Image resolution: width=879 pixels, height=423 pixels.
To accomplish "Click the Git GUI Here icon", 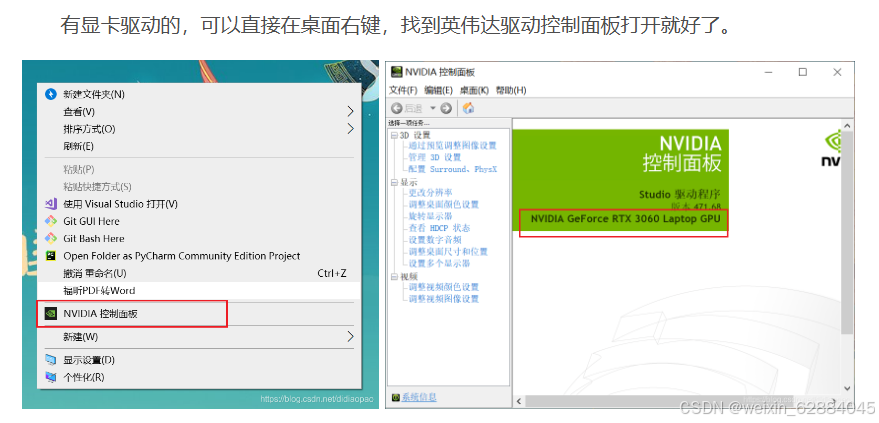I will pyautogui.click(x=51, y=221).
